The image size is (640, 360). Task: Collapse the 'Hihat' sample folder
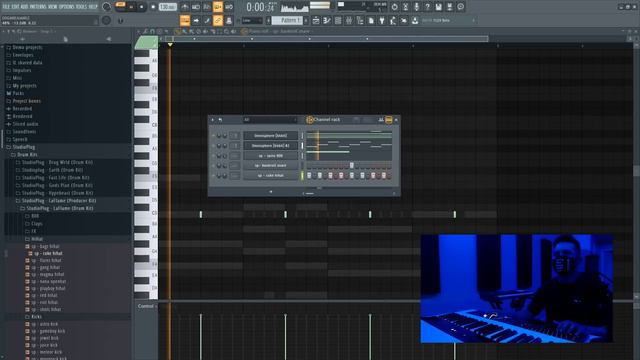click(37, 239)
